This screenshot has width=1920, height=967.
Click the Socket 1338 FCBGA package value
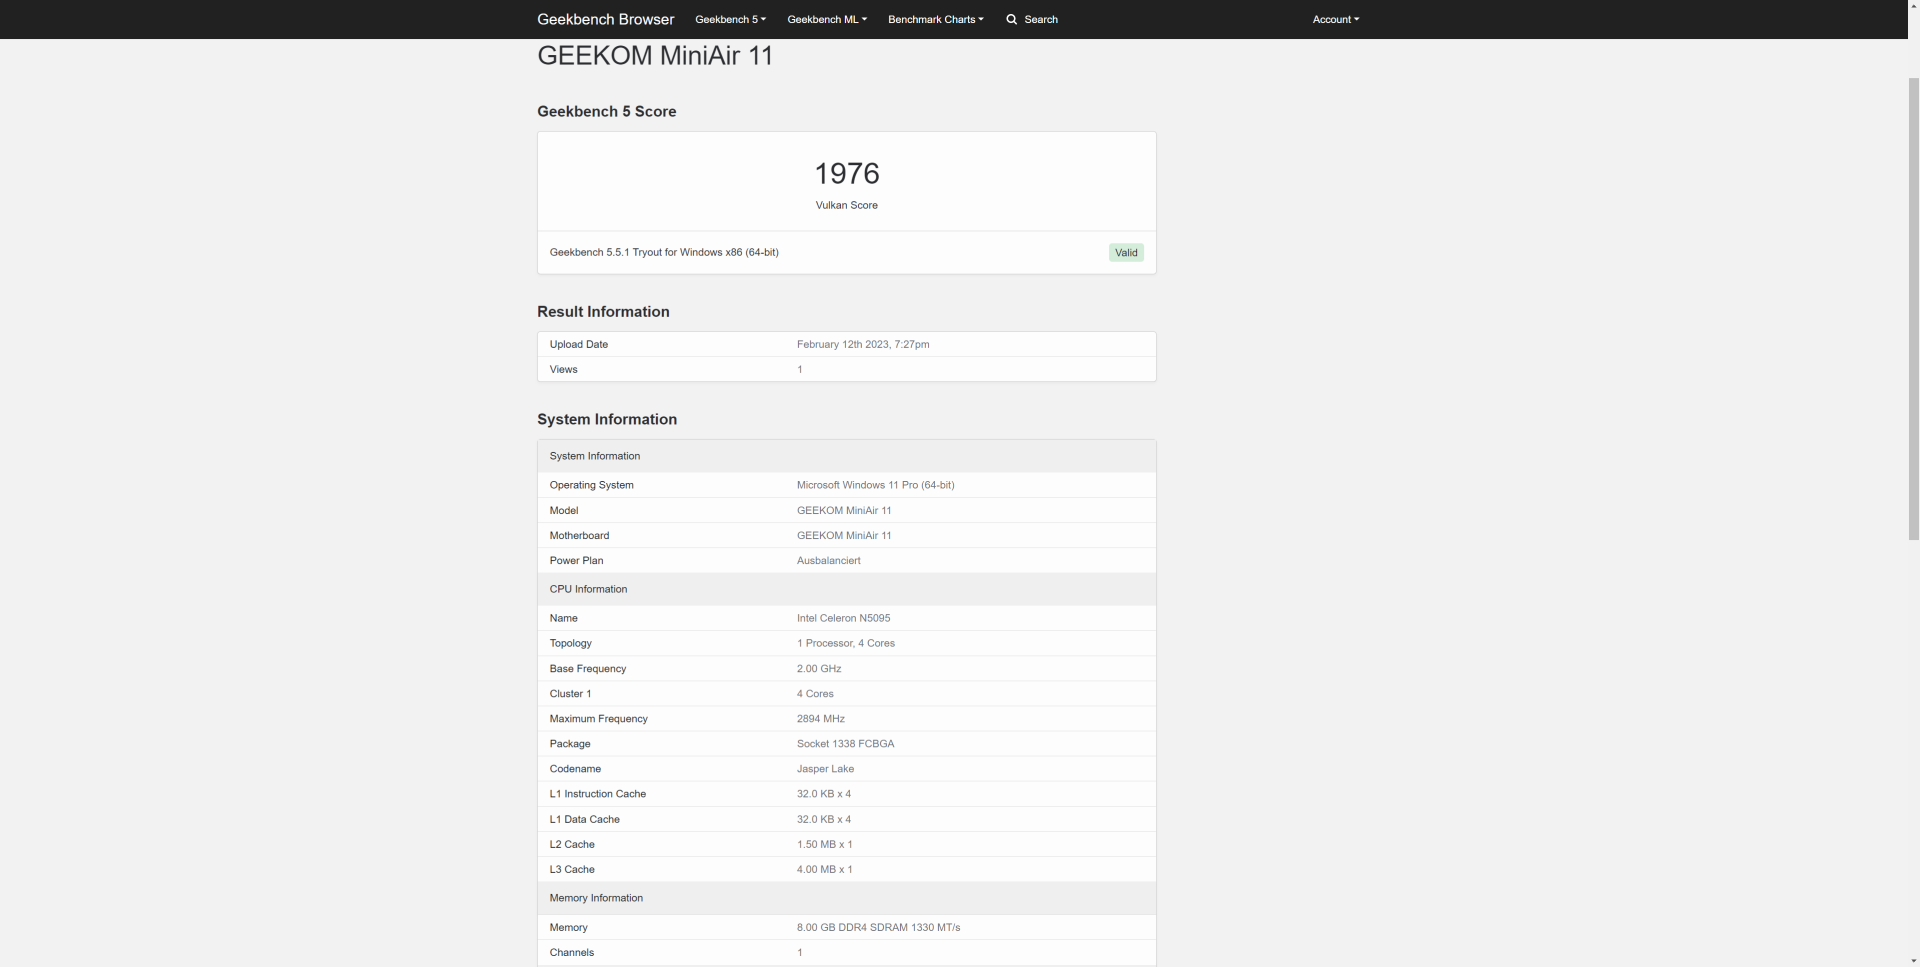point(845,743)
